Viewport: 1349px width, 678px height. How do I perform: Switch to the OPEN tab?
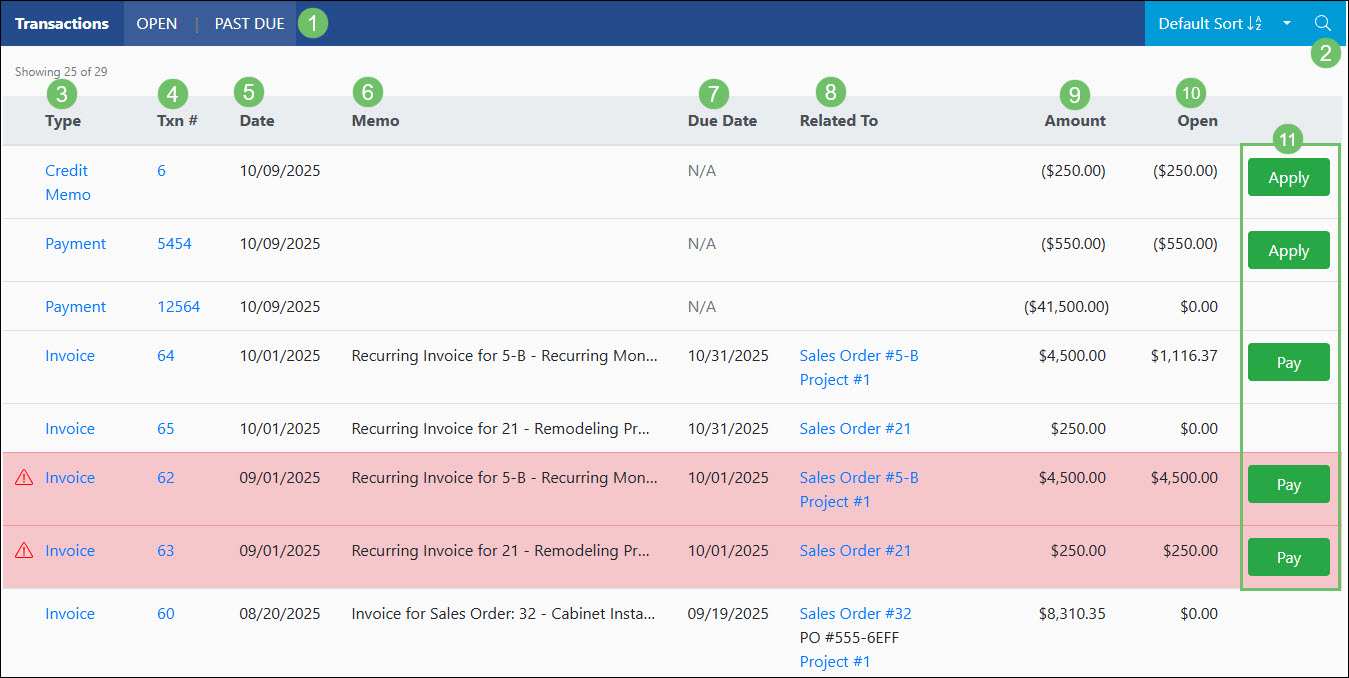[157, 23]
